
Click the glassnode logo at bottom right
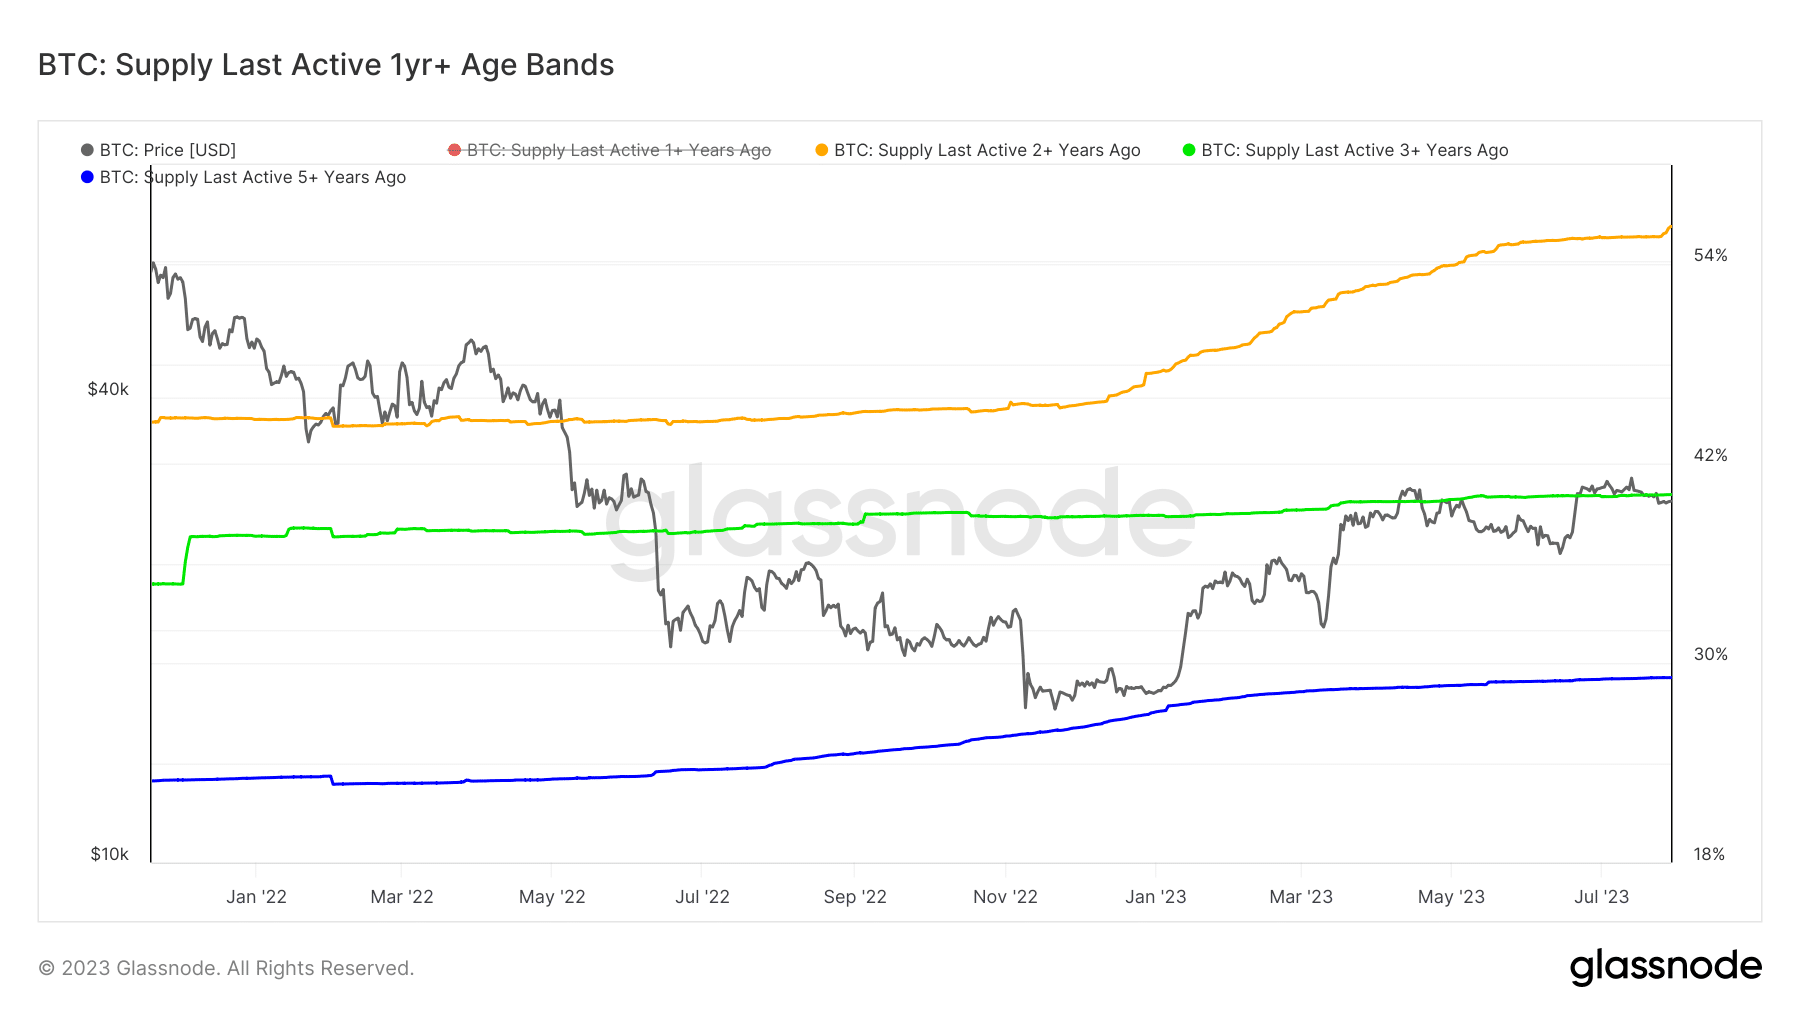pos(1665,967)
